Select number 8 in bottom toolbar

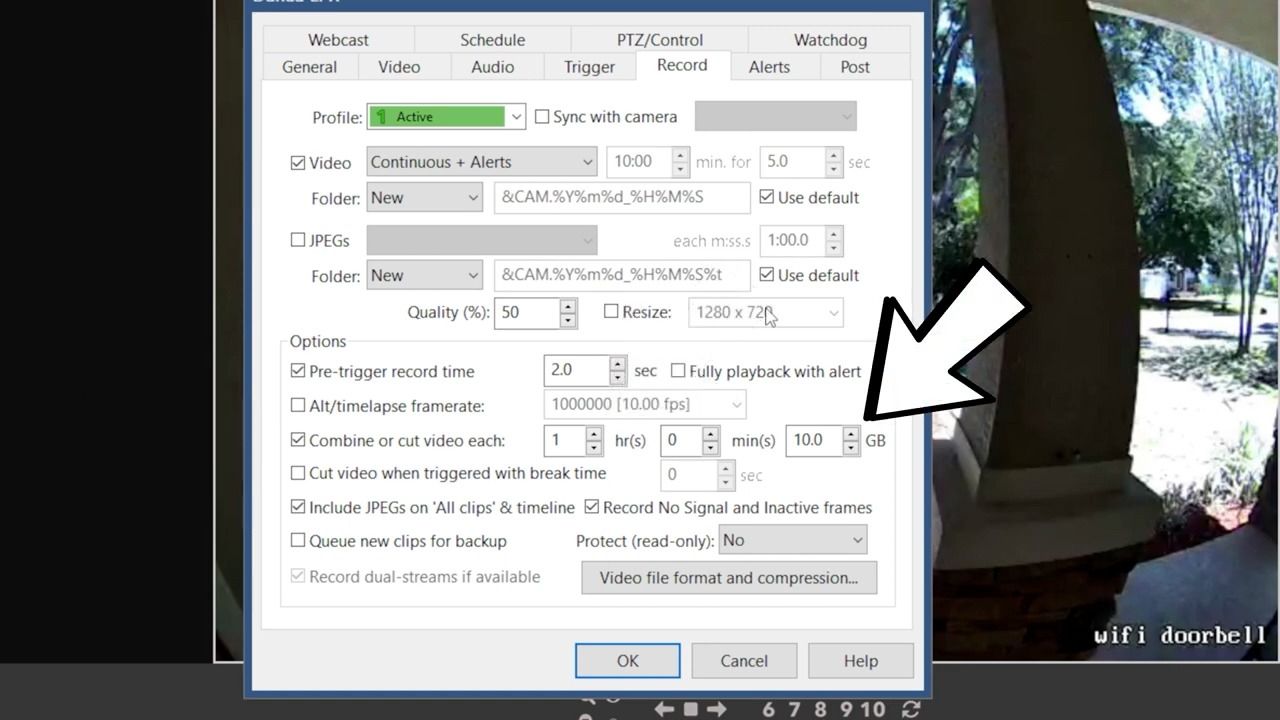[820, 709]
